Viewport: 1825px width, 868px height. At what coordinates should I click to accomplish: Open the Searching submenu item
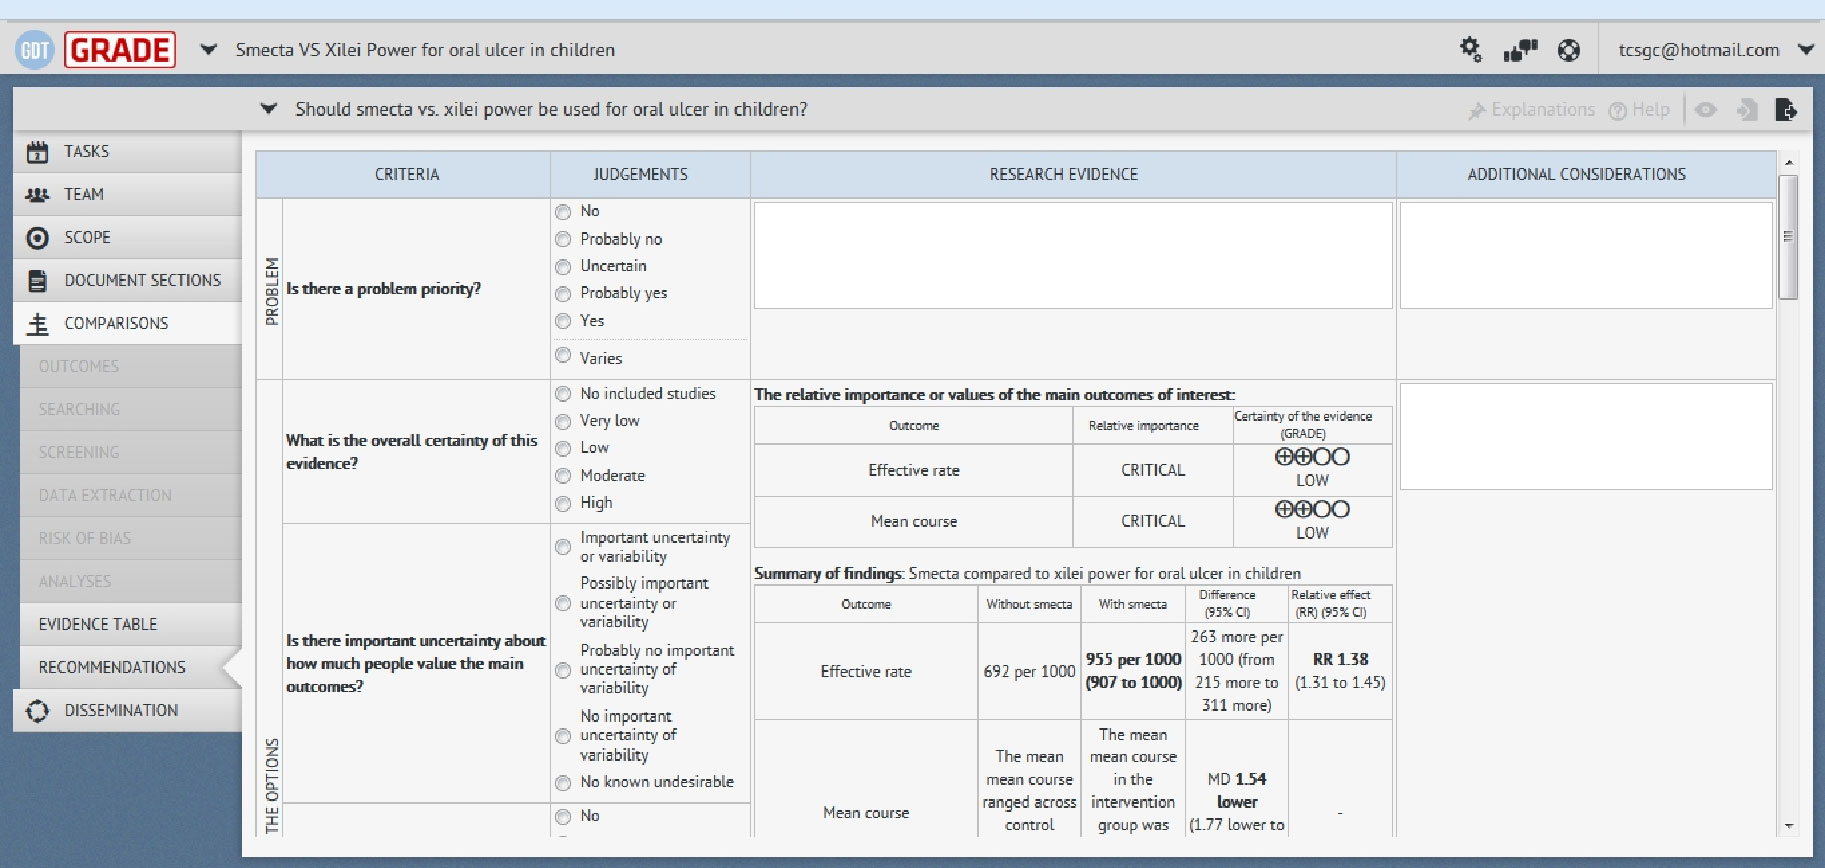130,410
